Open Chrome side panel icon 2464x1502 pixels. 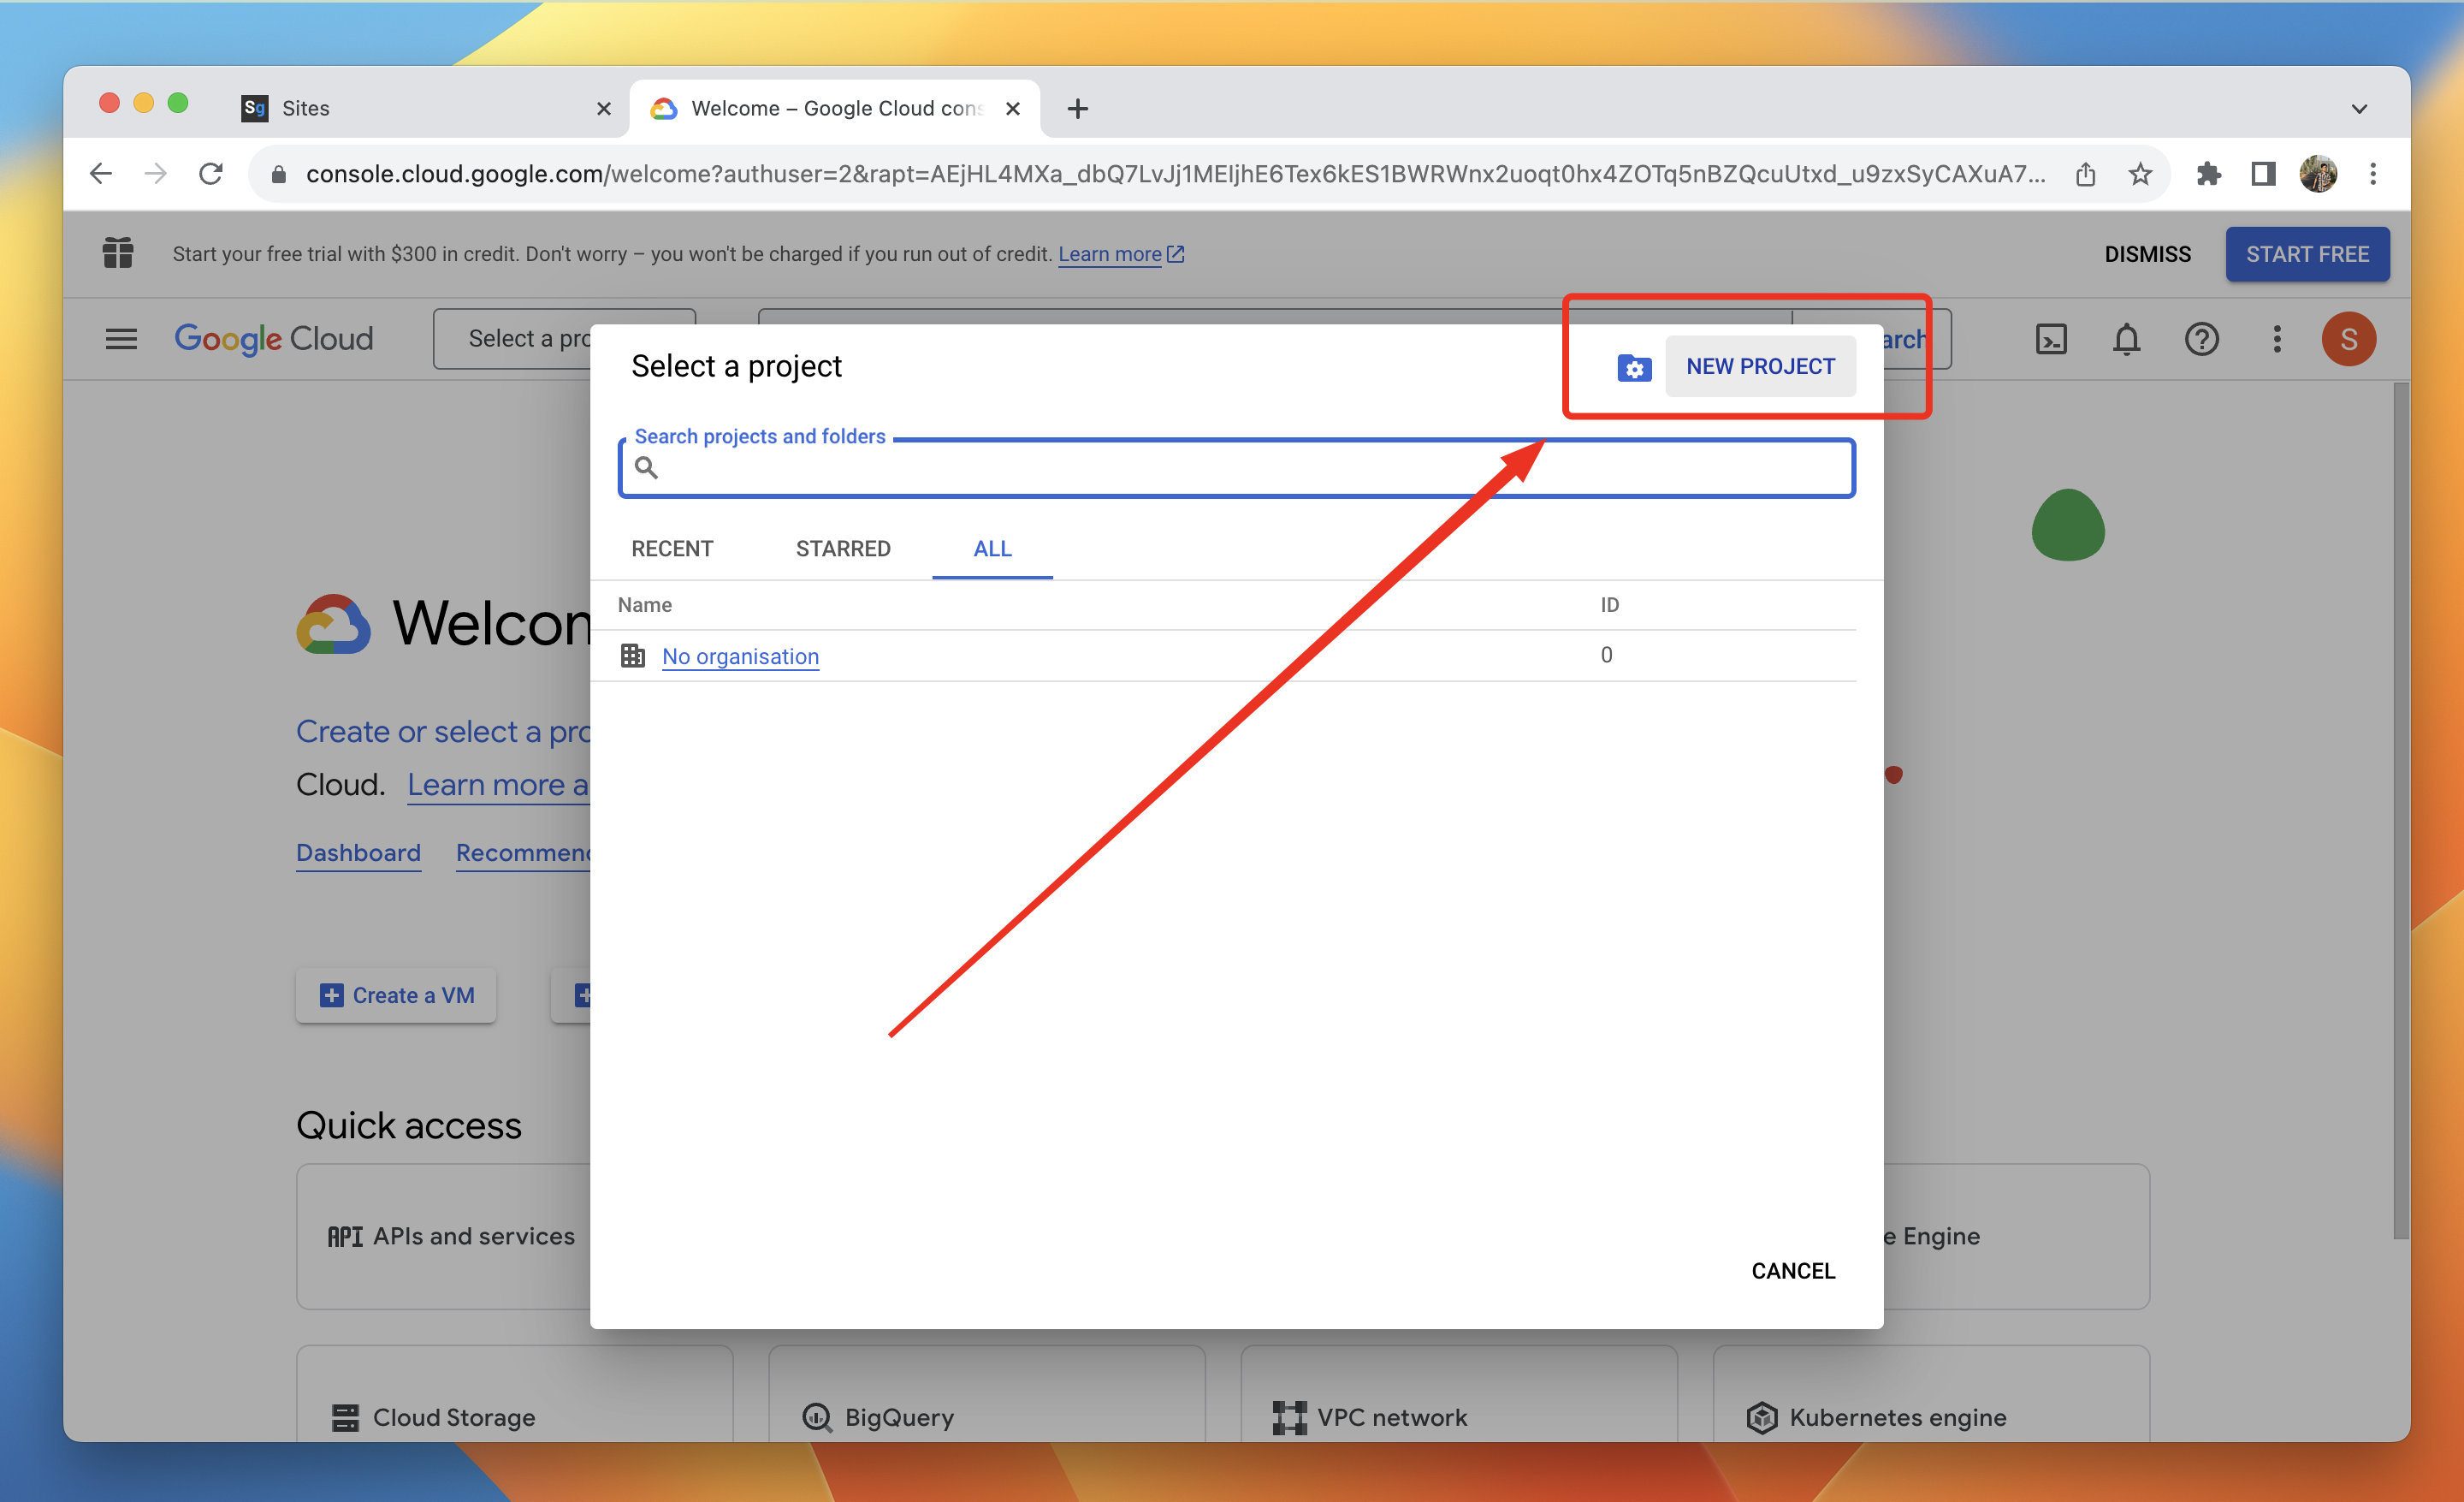pos(2263,174)
